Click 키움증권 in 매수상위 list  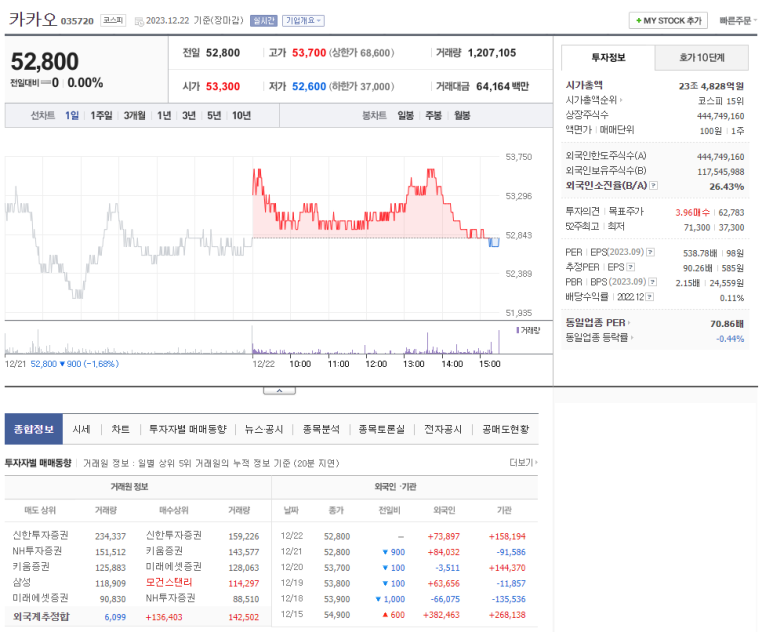pos(164,551)
